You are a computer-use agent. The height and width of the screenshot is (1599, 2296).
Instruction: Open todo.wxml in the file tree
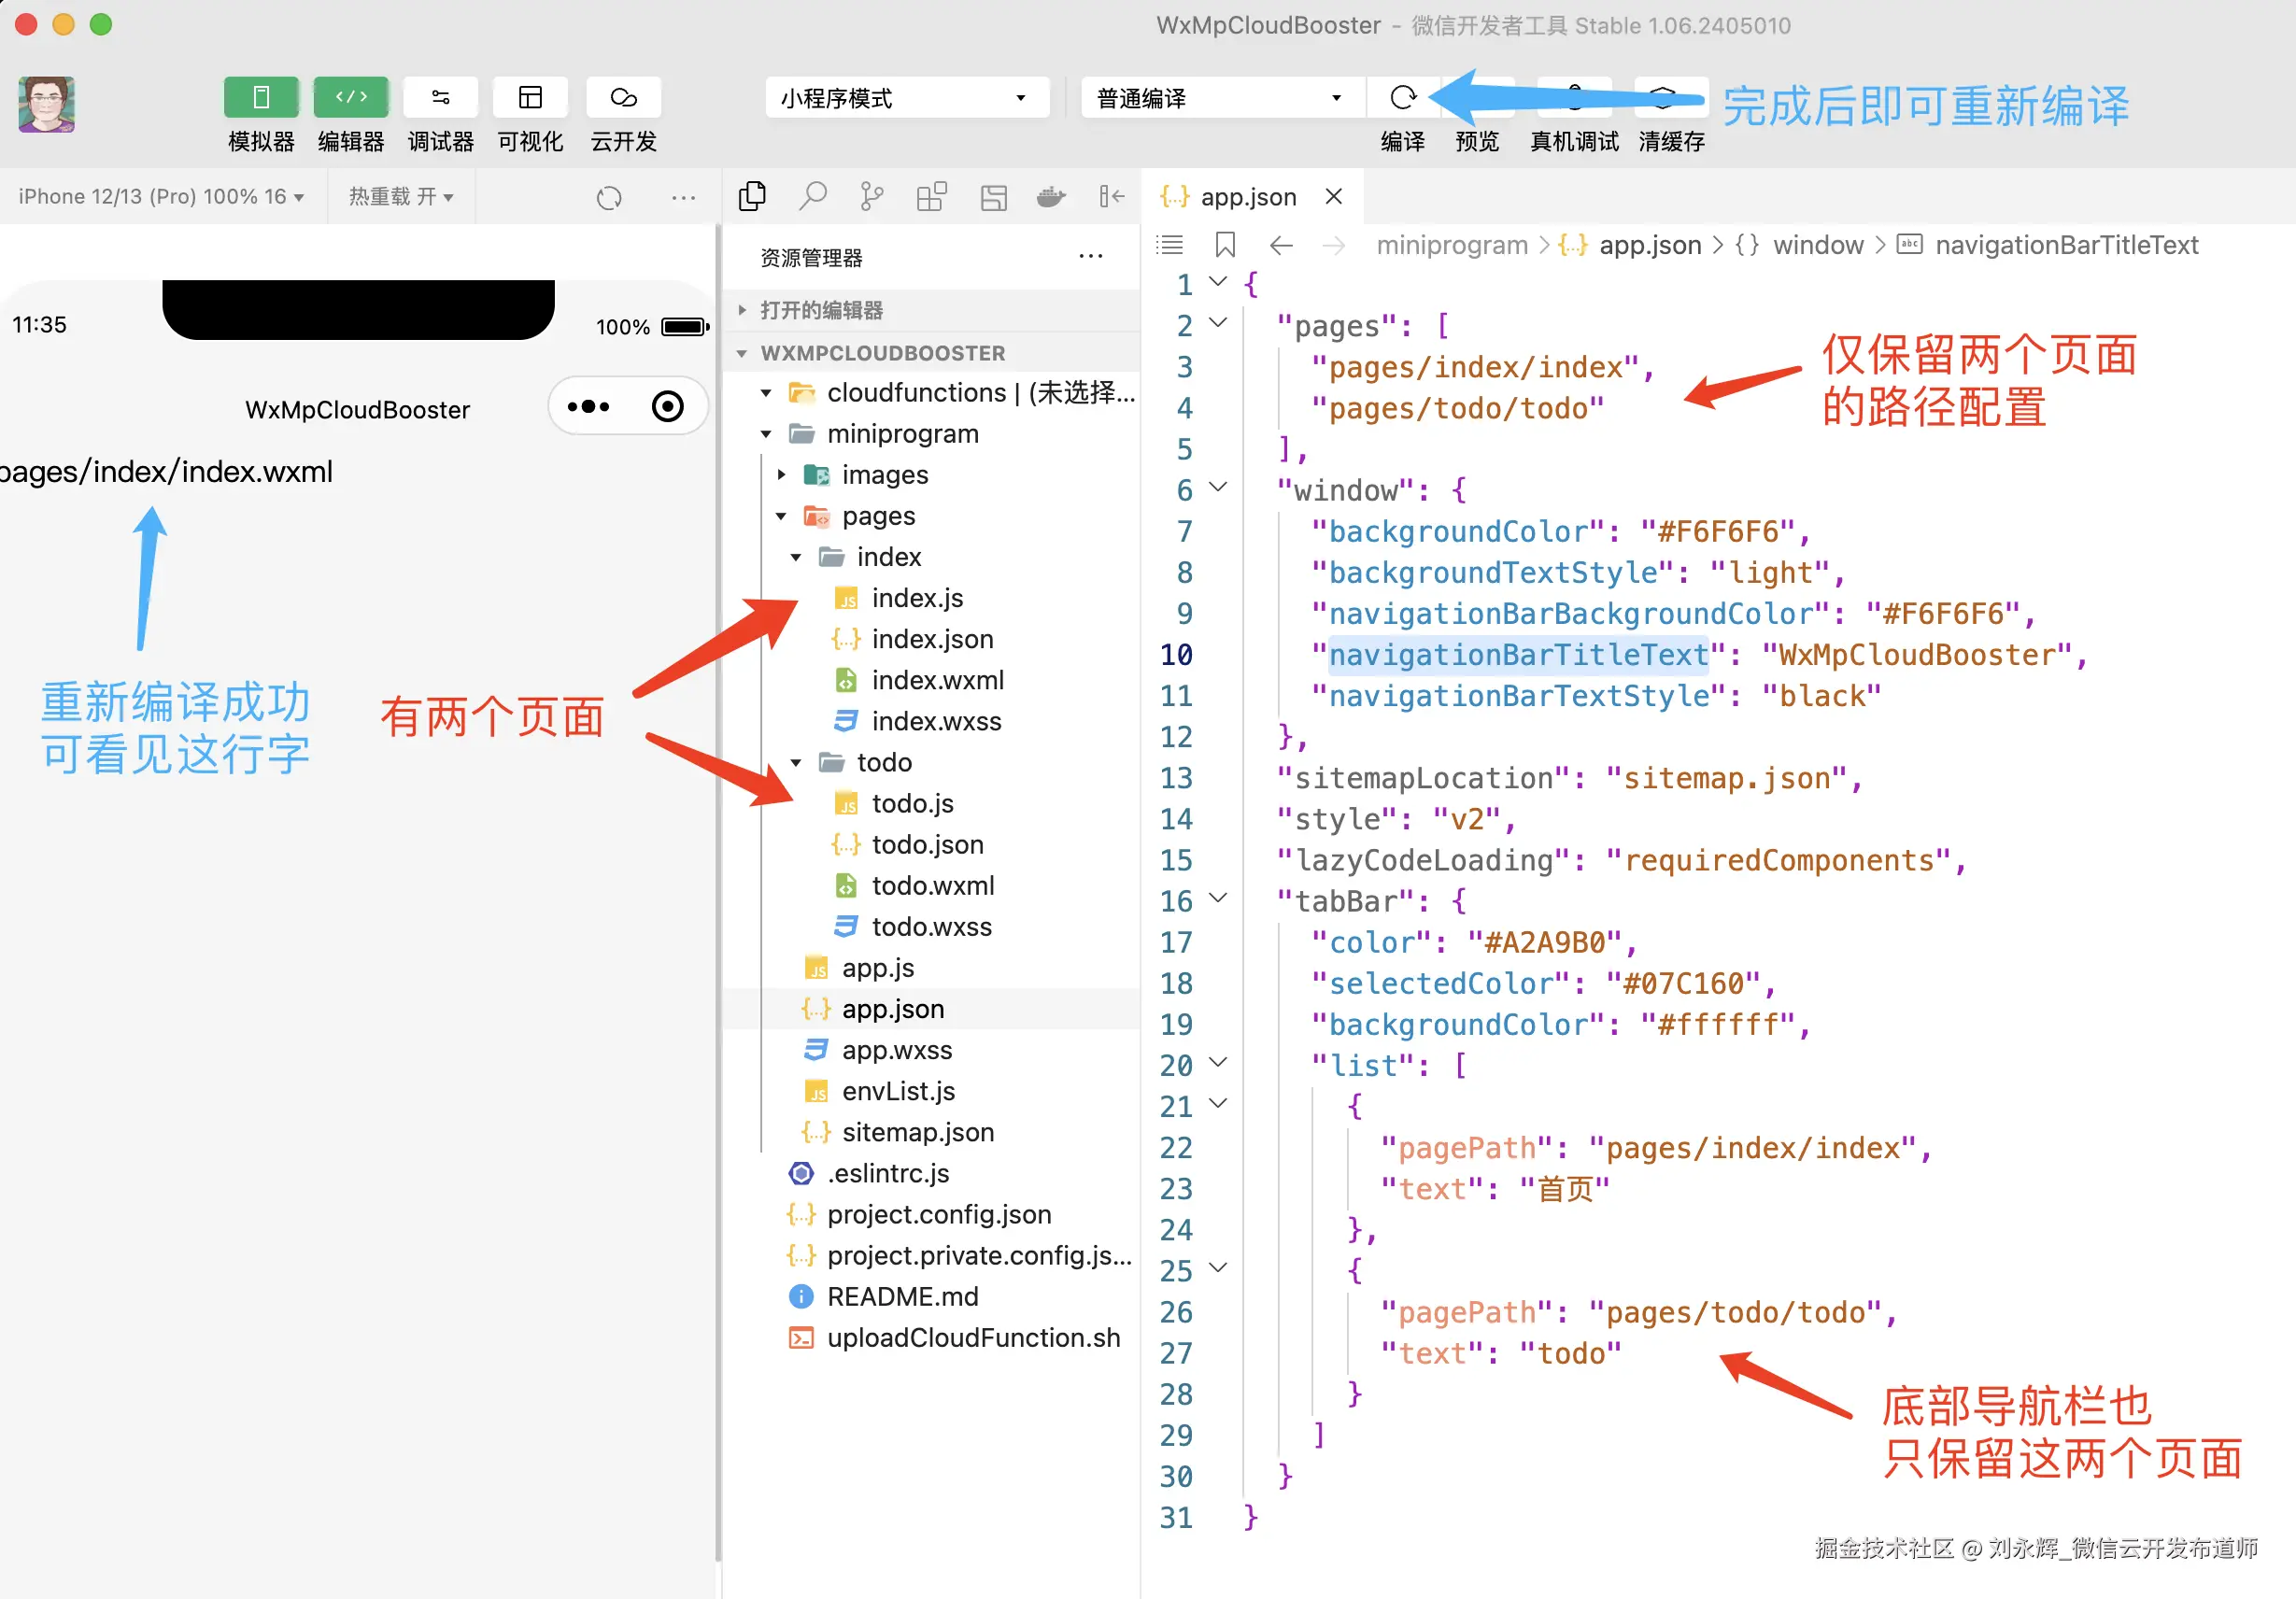click(x=932, y=886)
